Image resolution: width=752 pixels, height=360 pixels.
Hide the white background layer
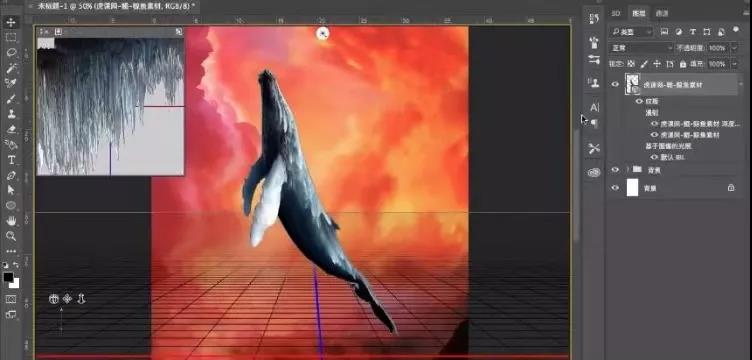click(615, 187)
